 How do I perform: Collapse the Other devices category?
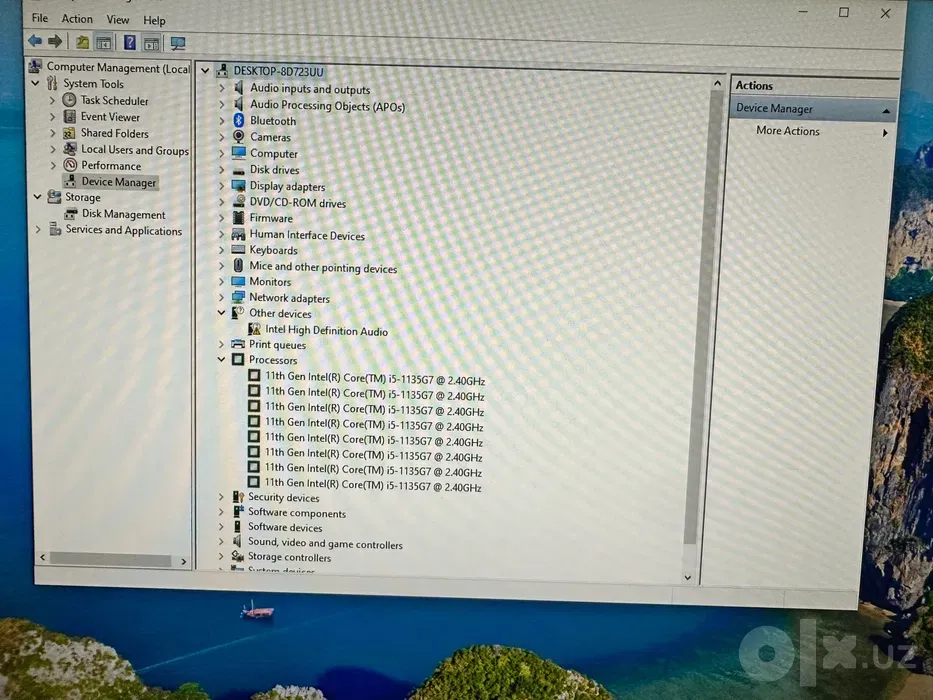221,312
